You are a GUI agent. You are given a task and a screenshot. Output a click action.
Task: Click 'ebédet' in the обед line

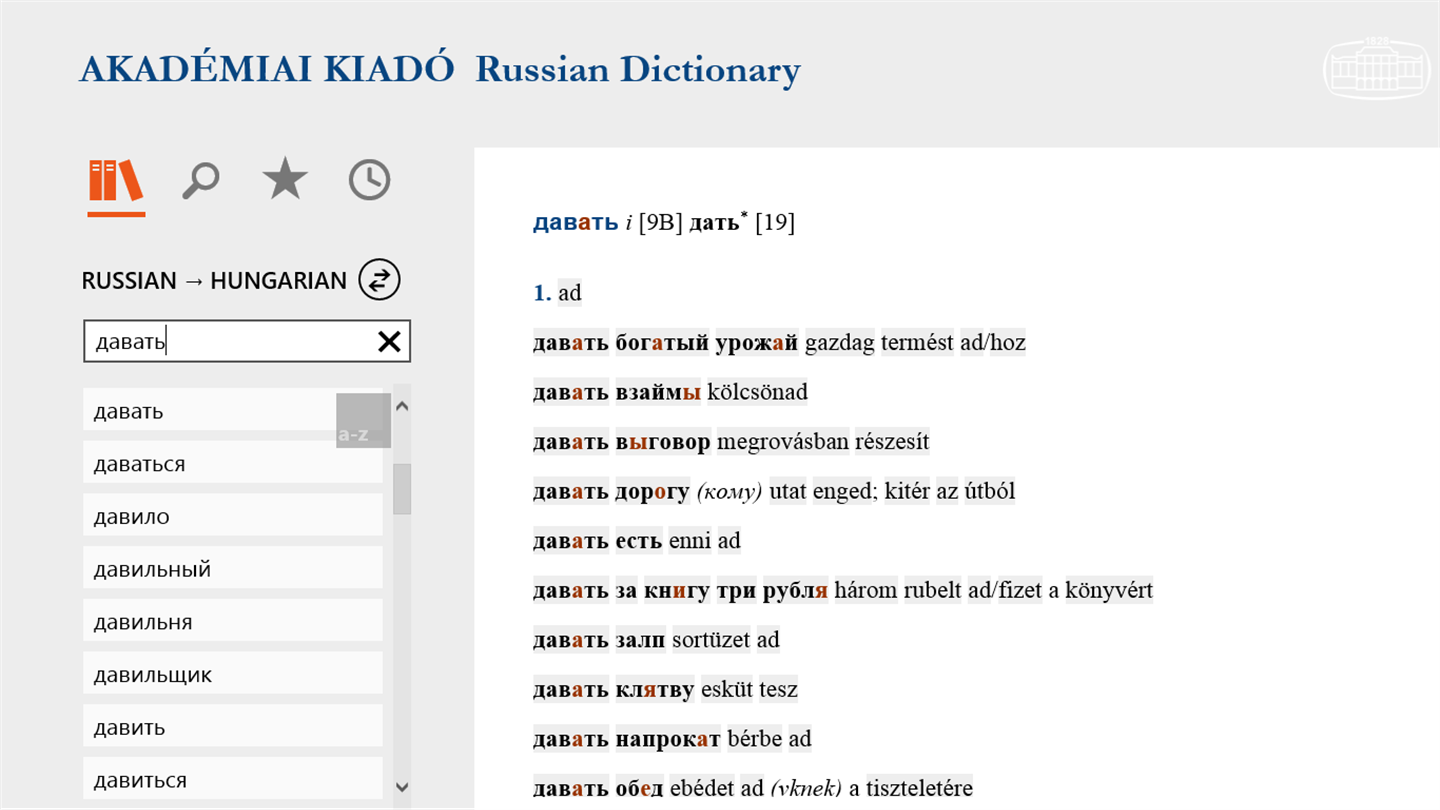[702, 788]
